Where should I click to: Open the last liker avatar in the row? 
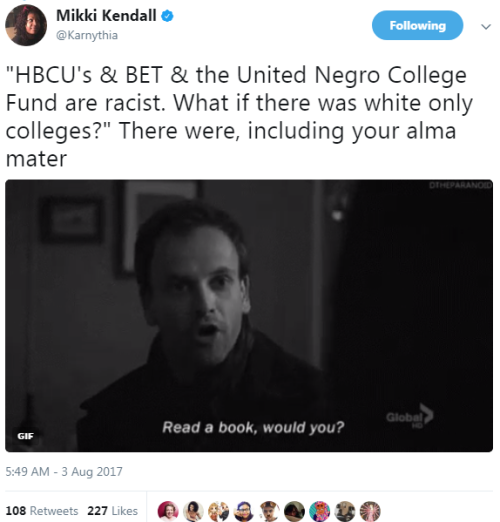(x=370, y=511)
